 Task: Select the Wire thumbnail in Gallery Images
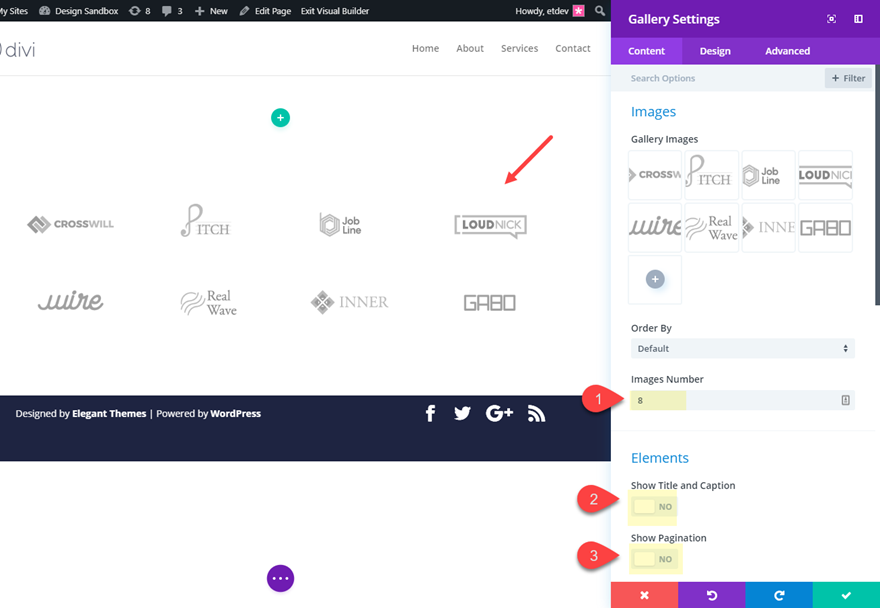655,227
